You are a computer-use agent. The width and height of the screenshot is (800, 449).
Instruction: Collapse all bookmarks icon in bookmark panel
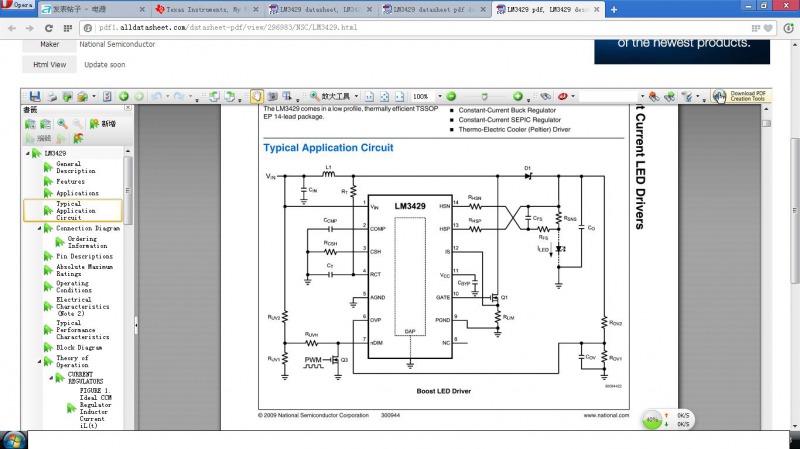[x=45, y=124]
